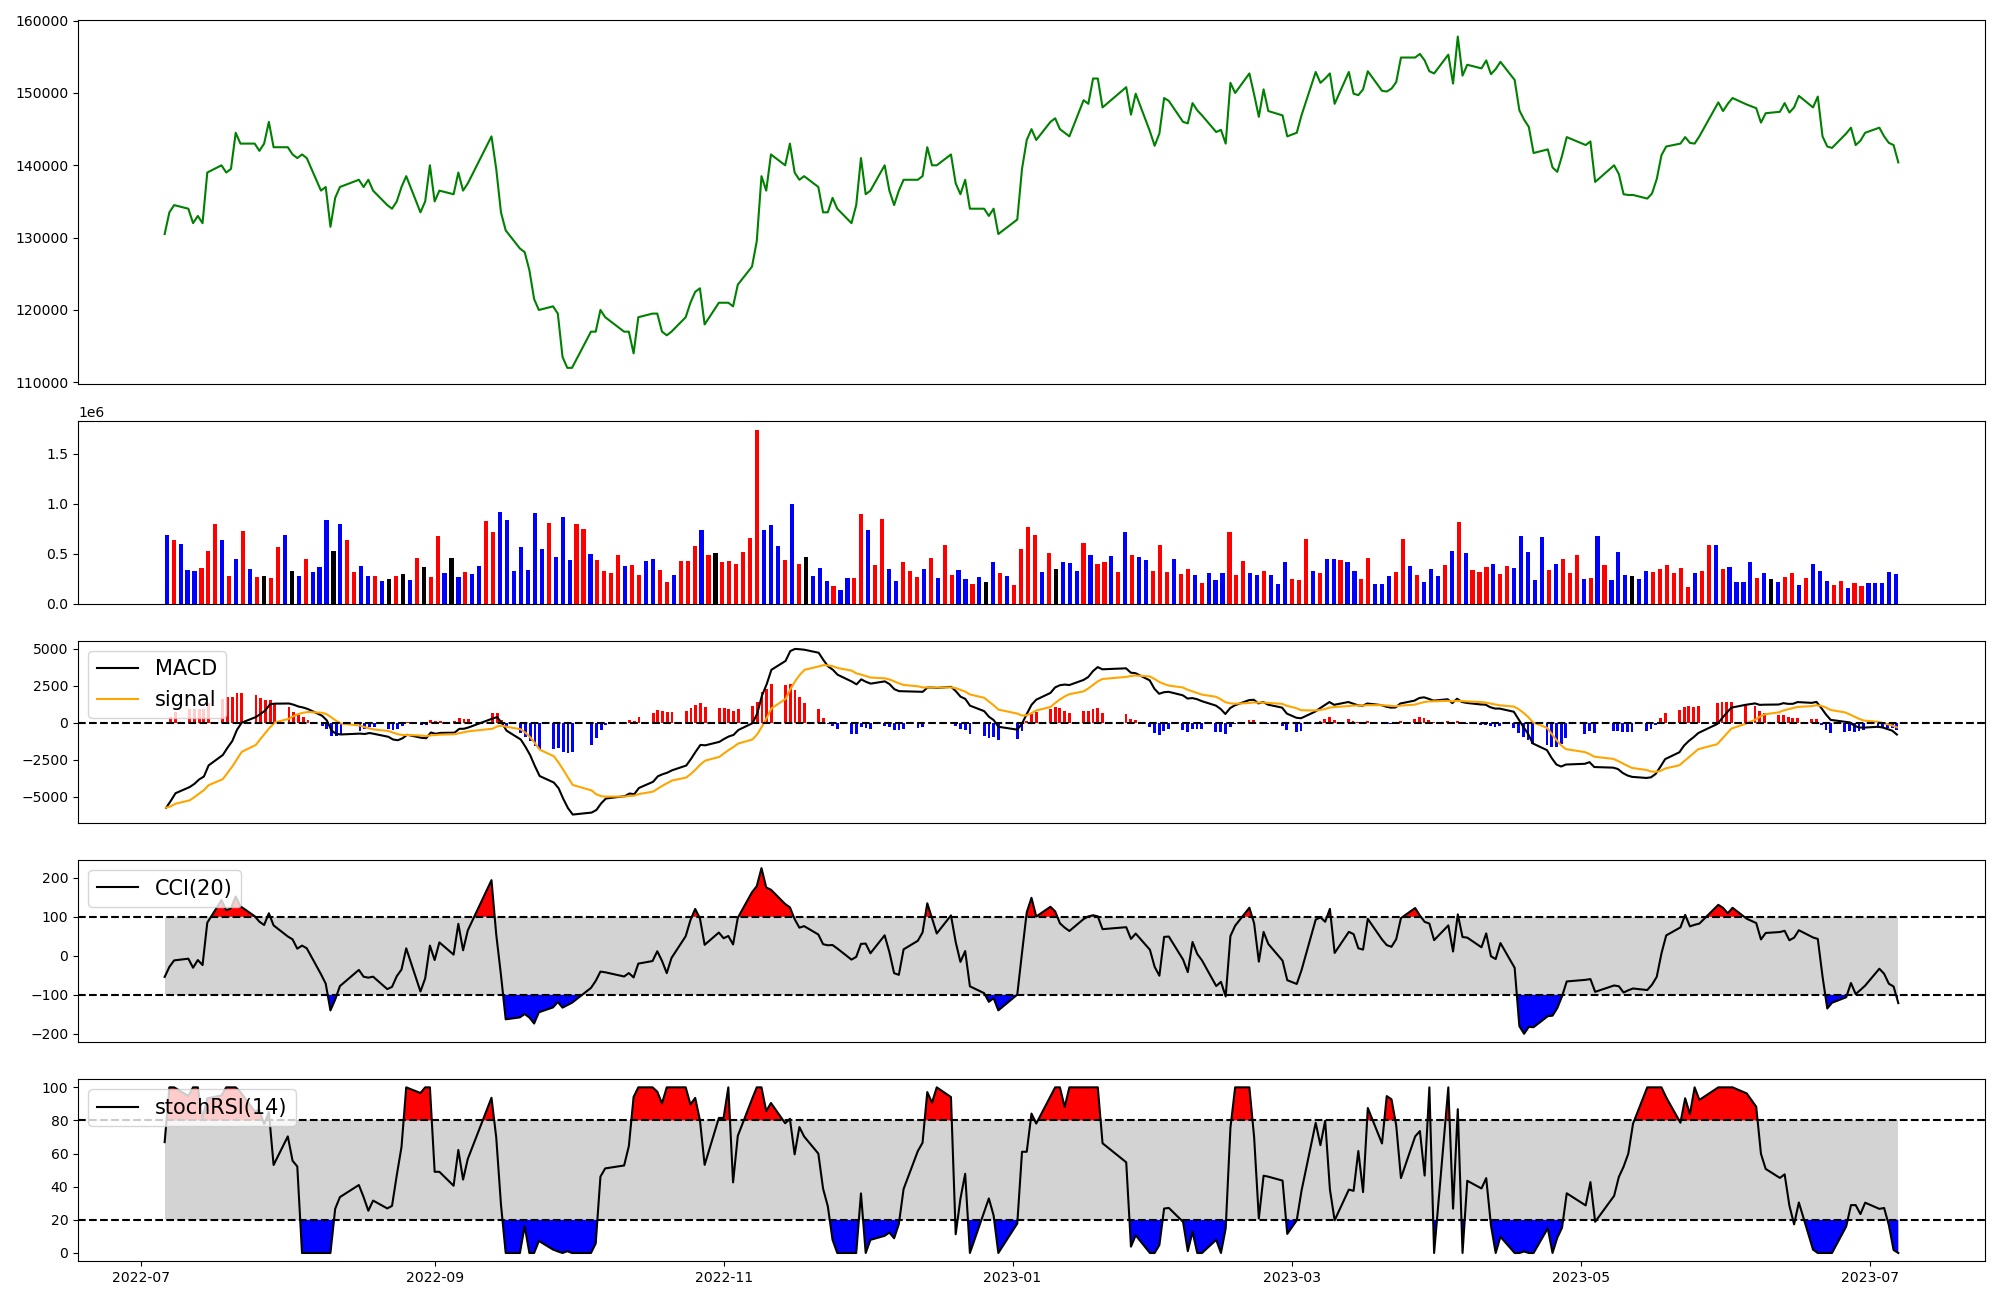Viewport: 2000px width, 1300px height.
Task: Click the 2023-07 x-axis date label
Action: [x=1869, y=1277]
